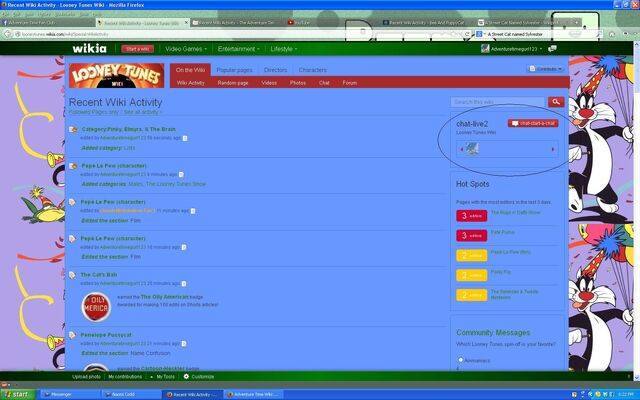
Task: Click the red search magnifier button
Action: [x=556, y=102]
